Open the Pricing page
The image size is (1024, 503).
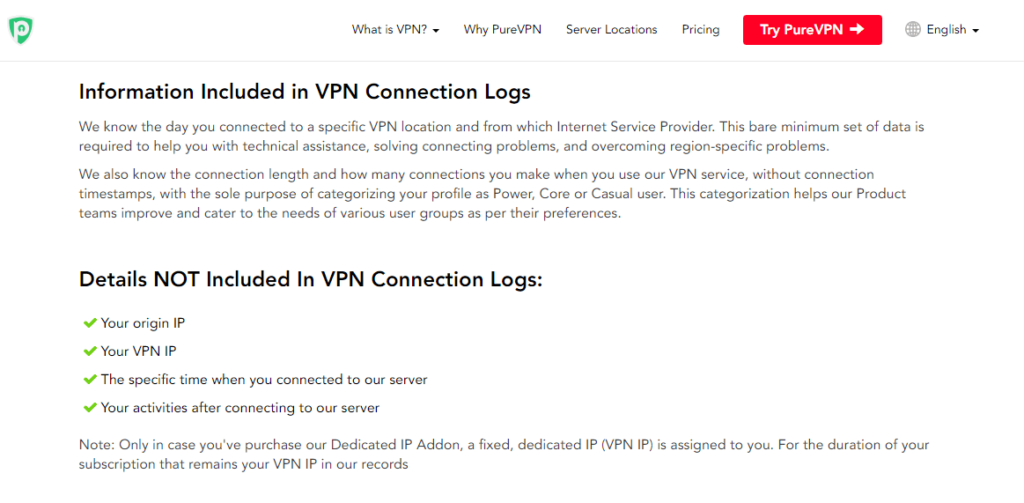pos(700,29)
